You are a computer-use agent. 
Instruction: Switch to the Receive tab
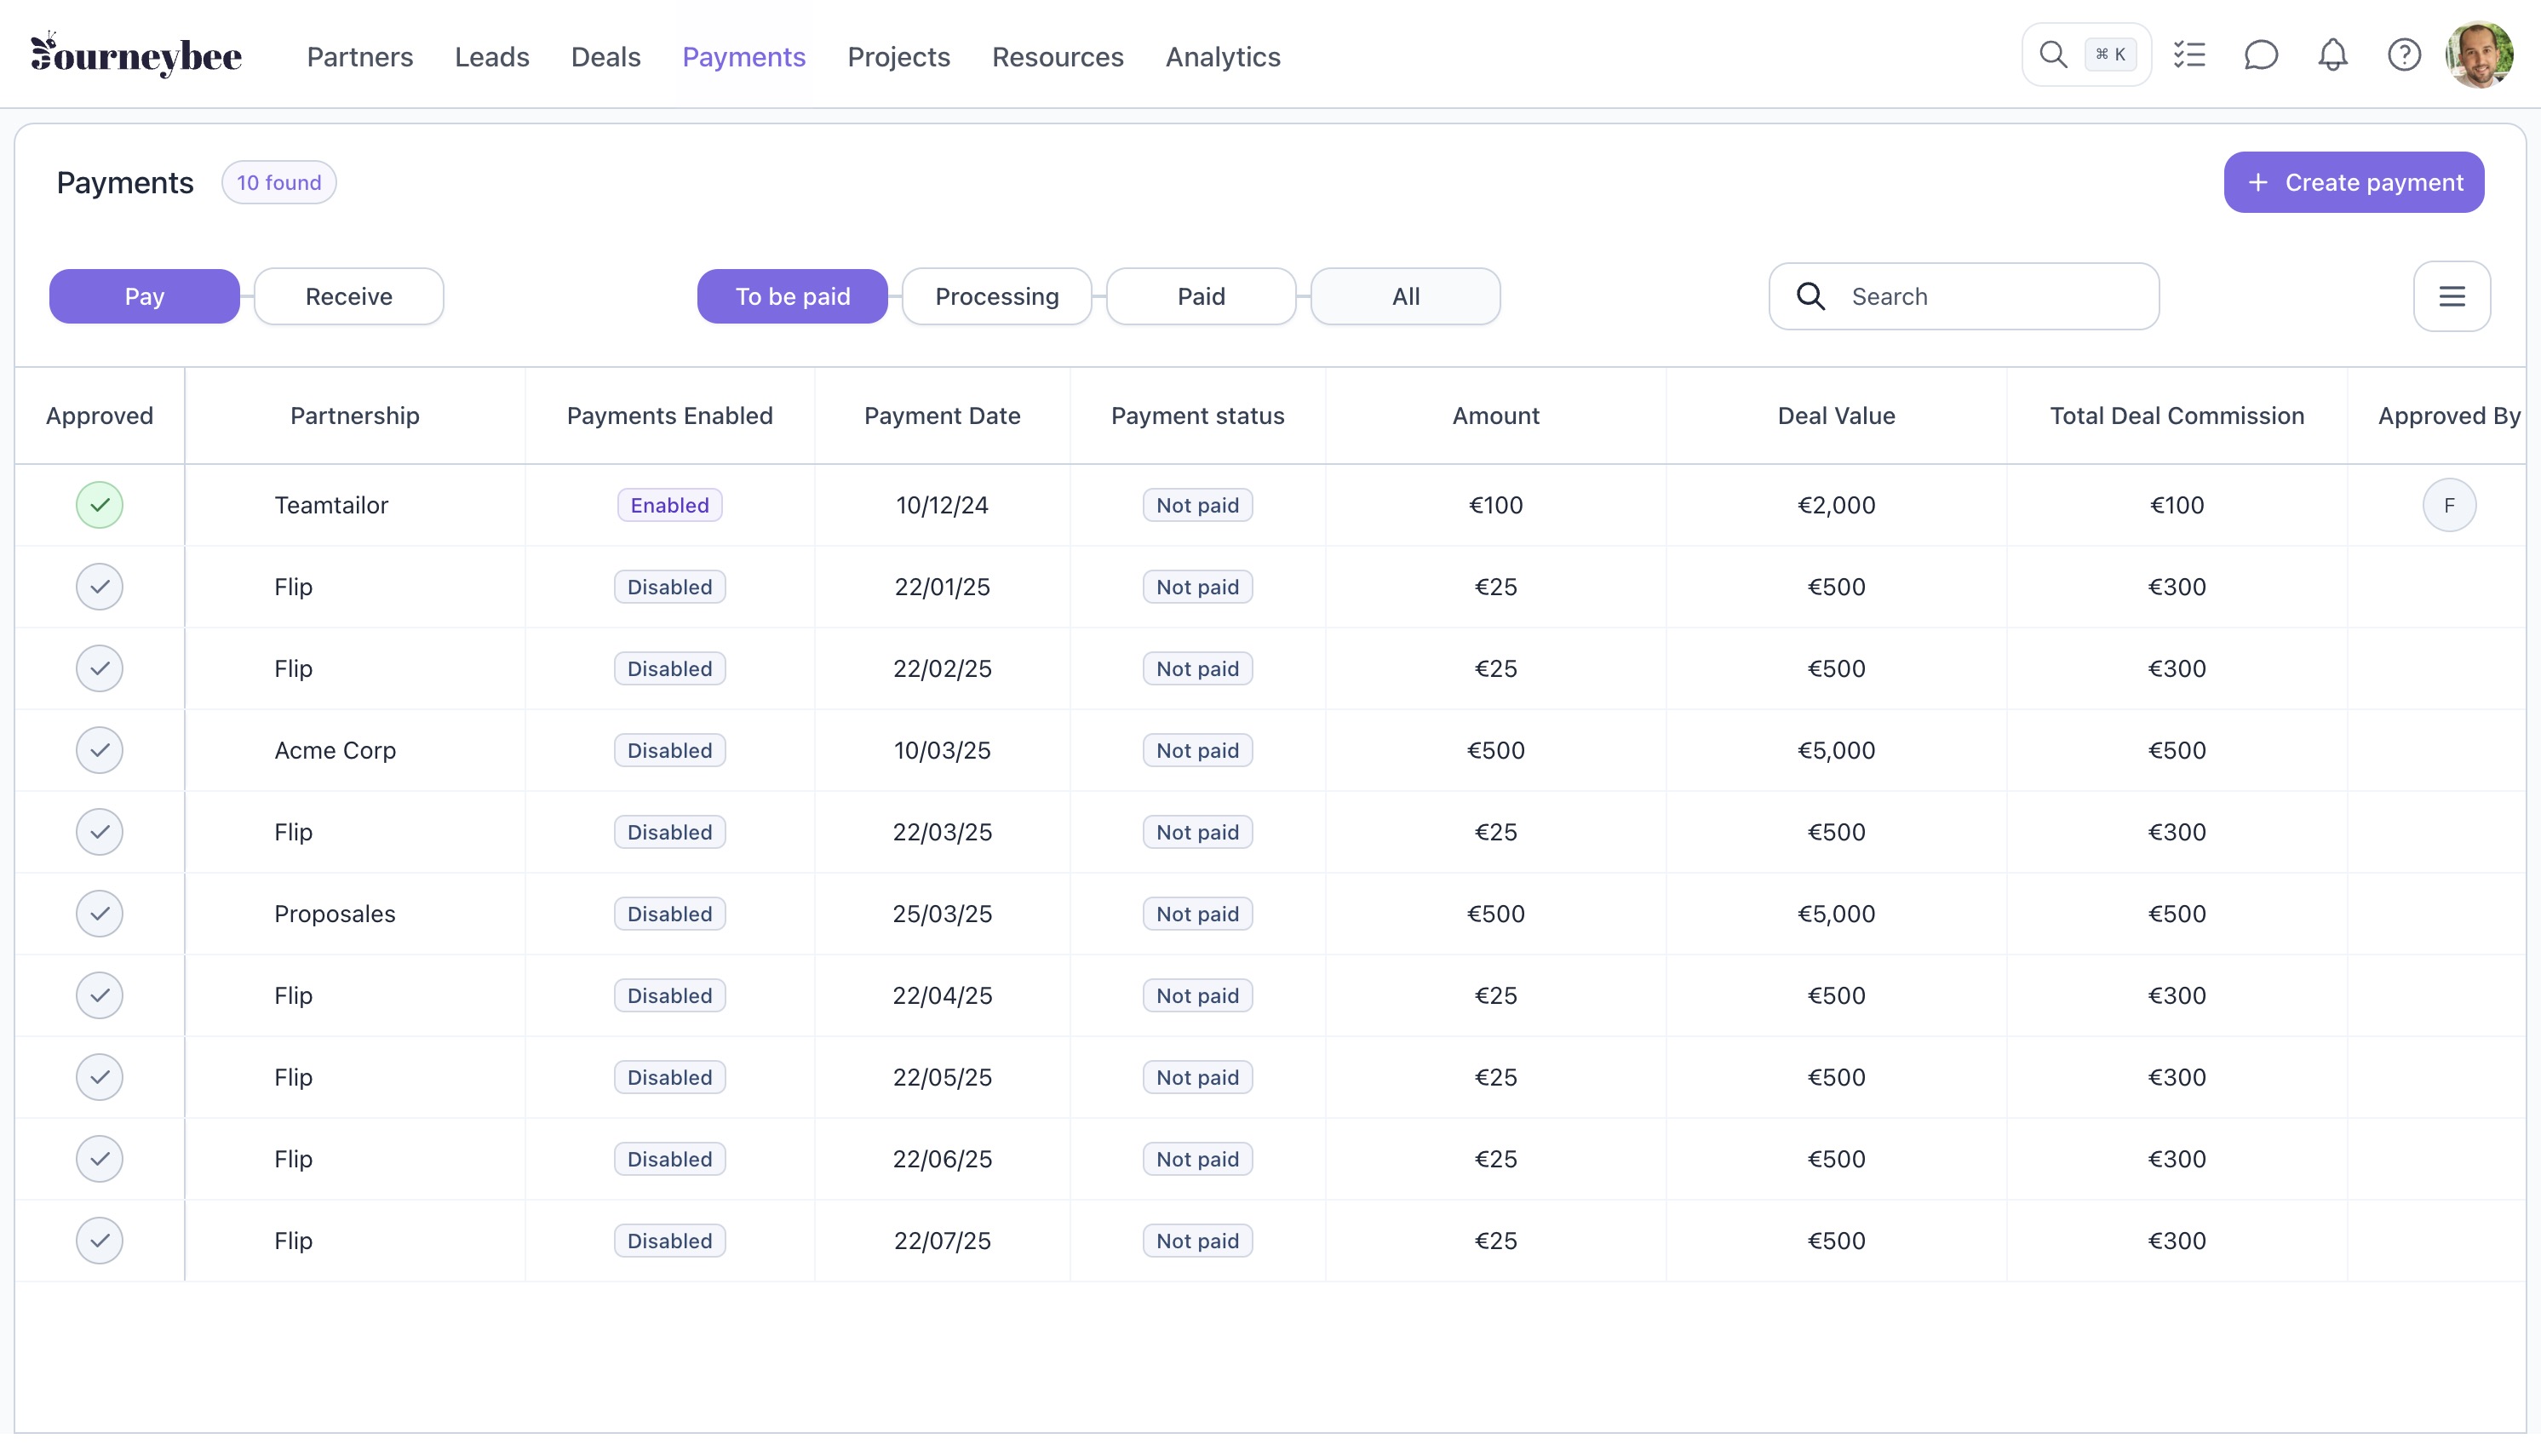tap(349, 296)
